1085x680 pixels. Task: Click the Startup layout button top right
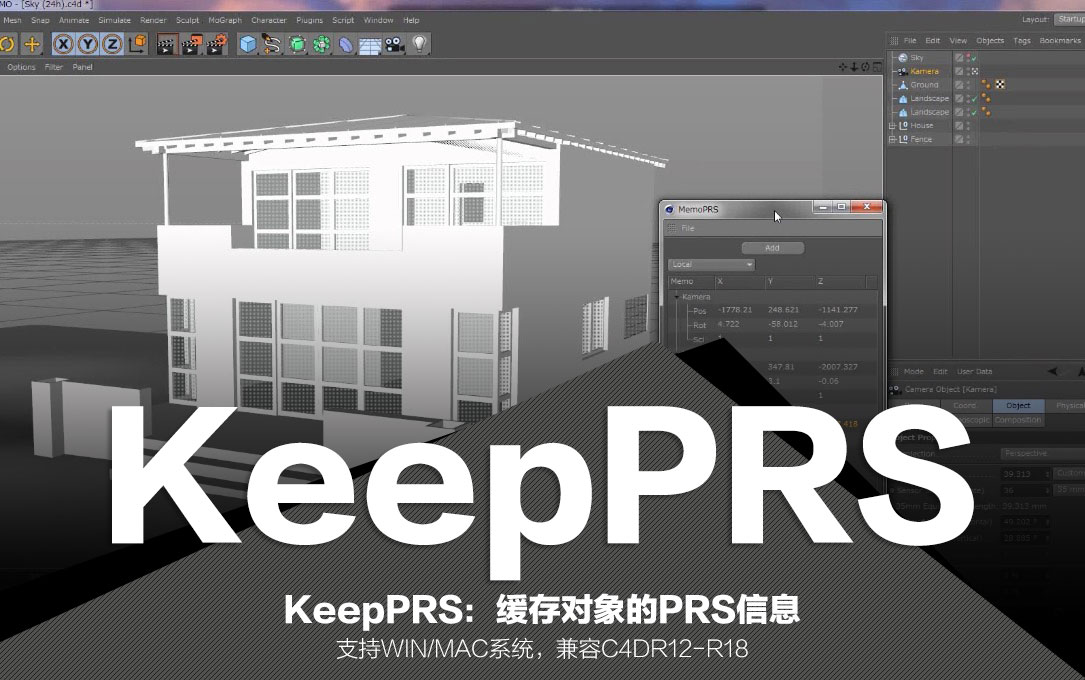pos(1071,17)
